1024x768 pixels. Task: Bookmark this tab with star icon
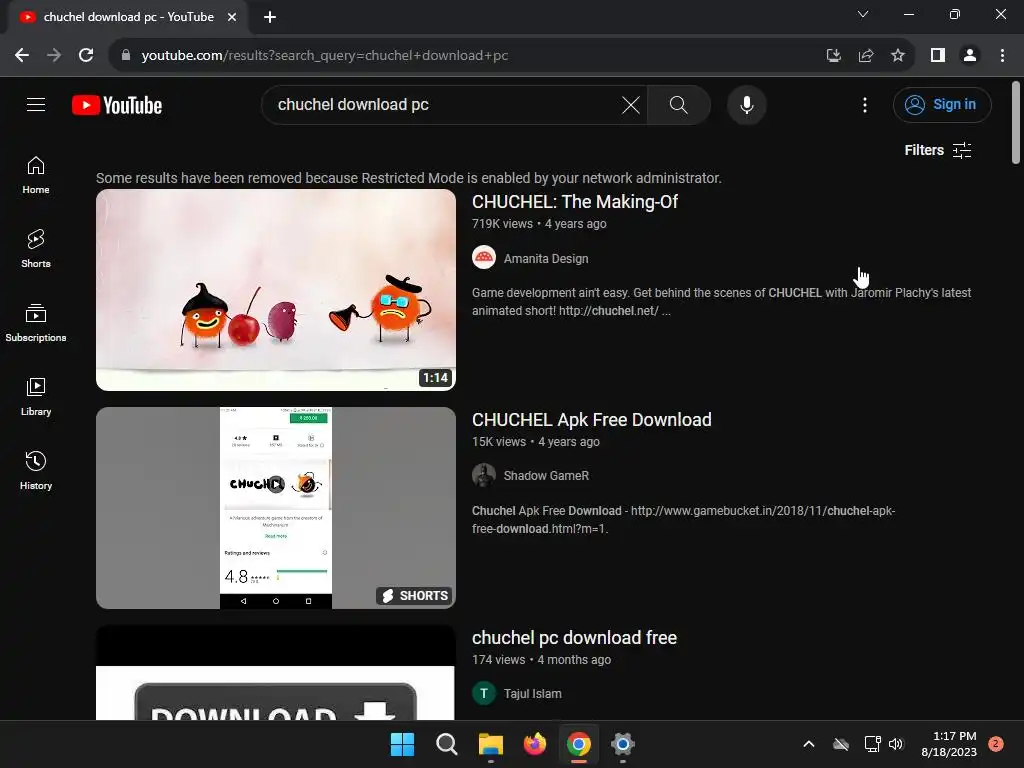tap(898, 56)
